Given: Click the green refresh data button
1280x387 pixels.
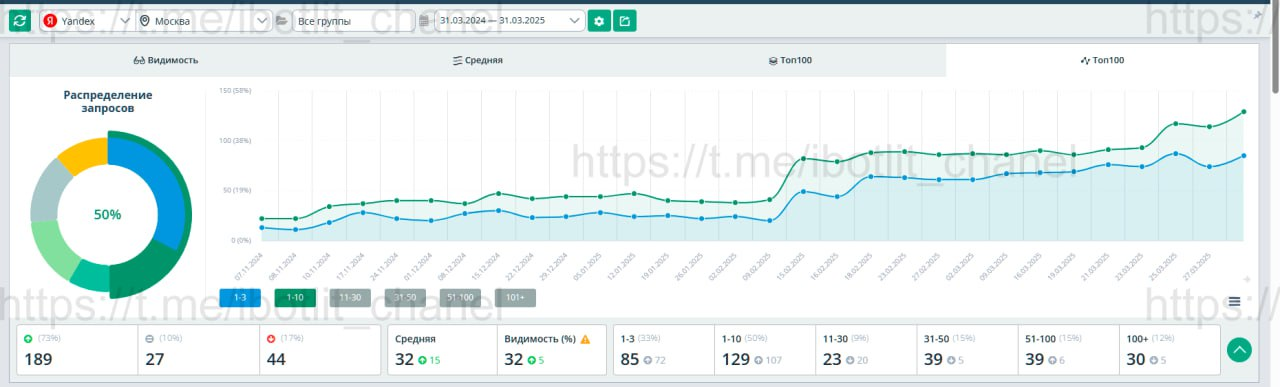Looking at the screenshot, I should click(19, 20).
